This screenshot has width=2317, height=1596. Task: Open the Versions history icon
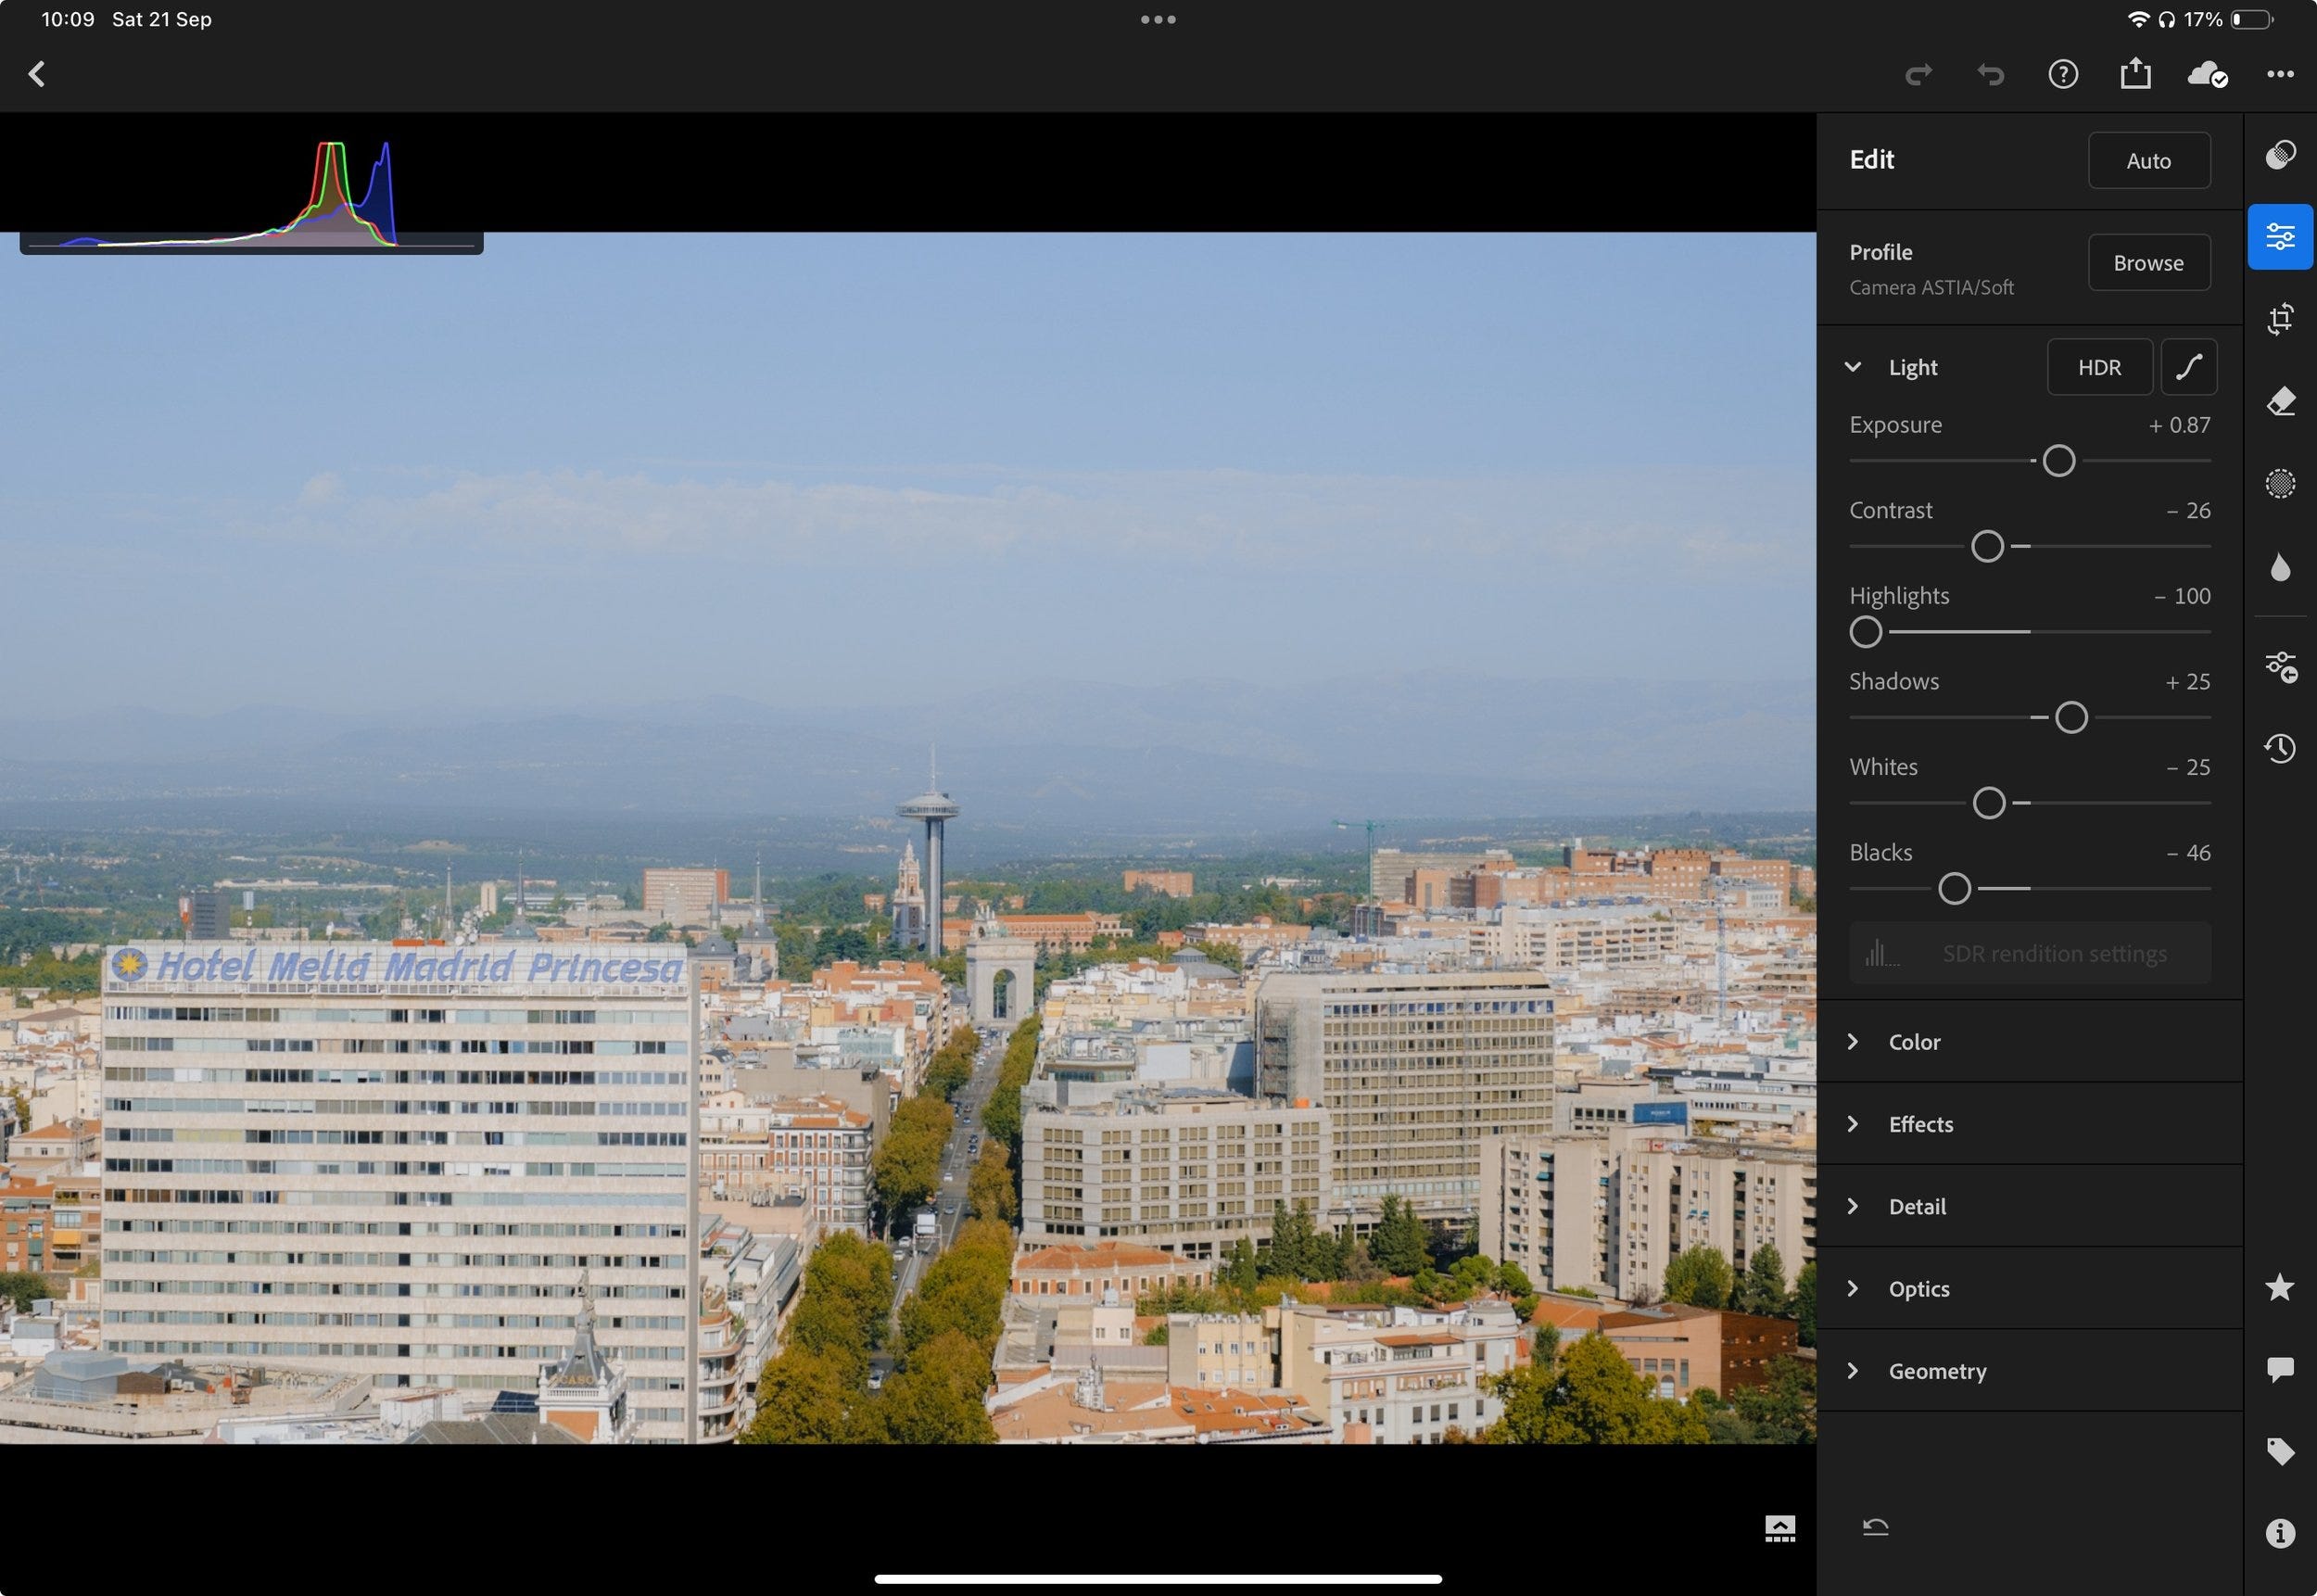pyautogui.click(x=2280, y=748)
